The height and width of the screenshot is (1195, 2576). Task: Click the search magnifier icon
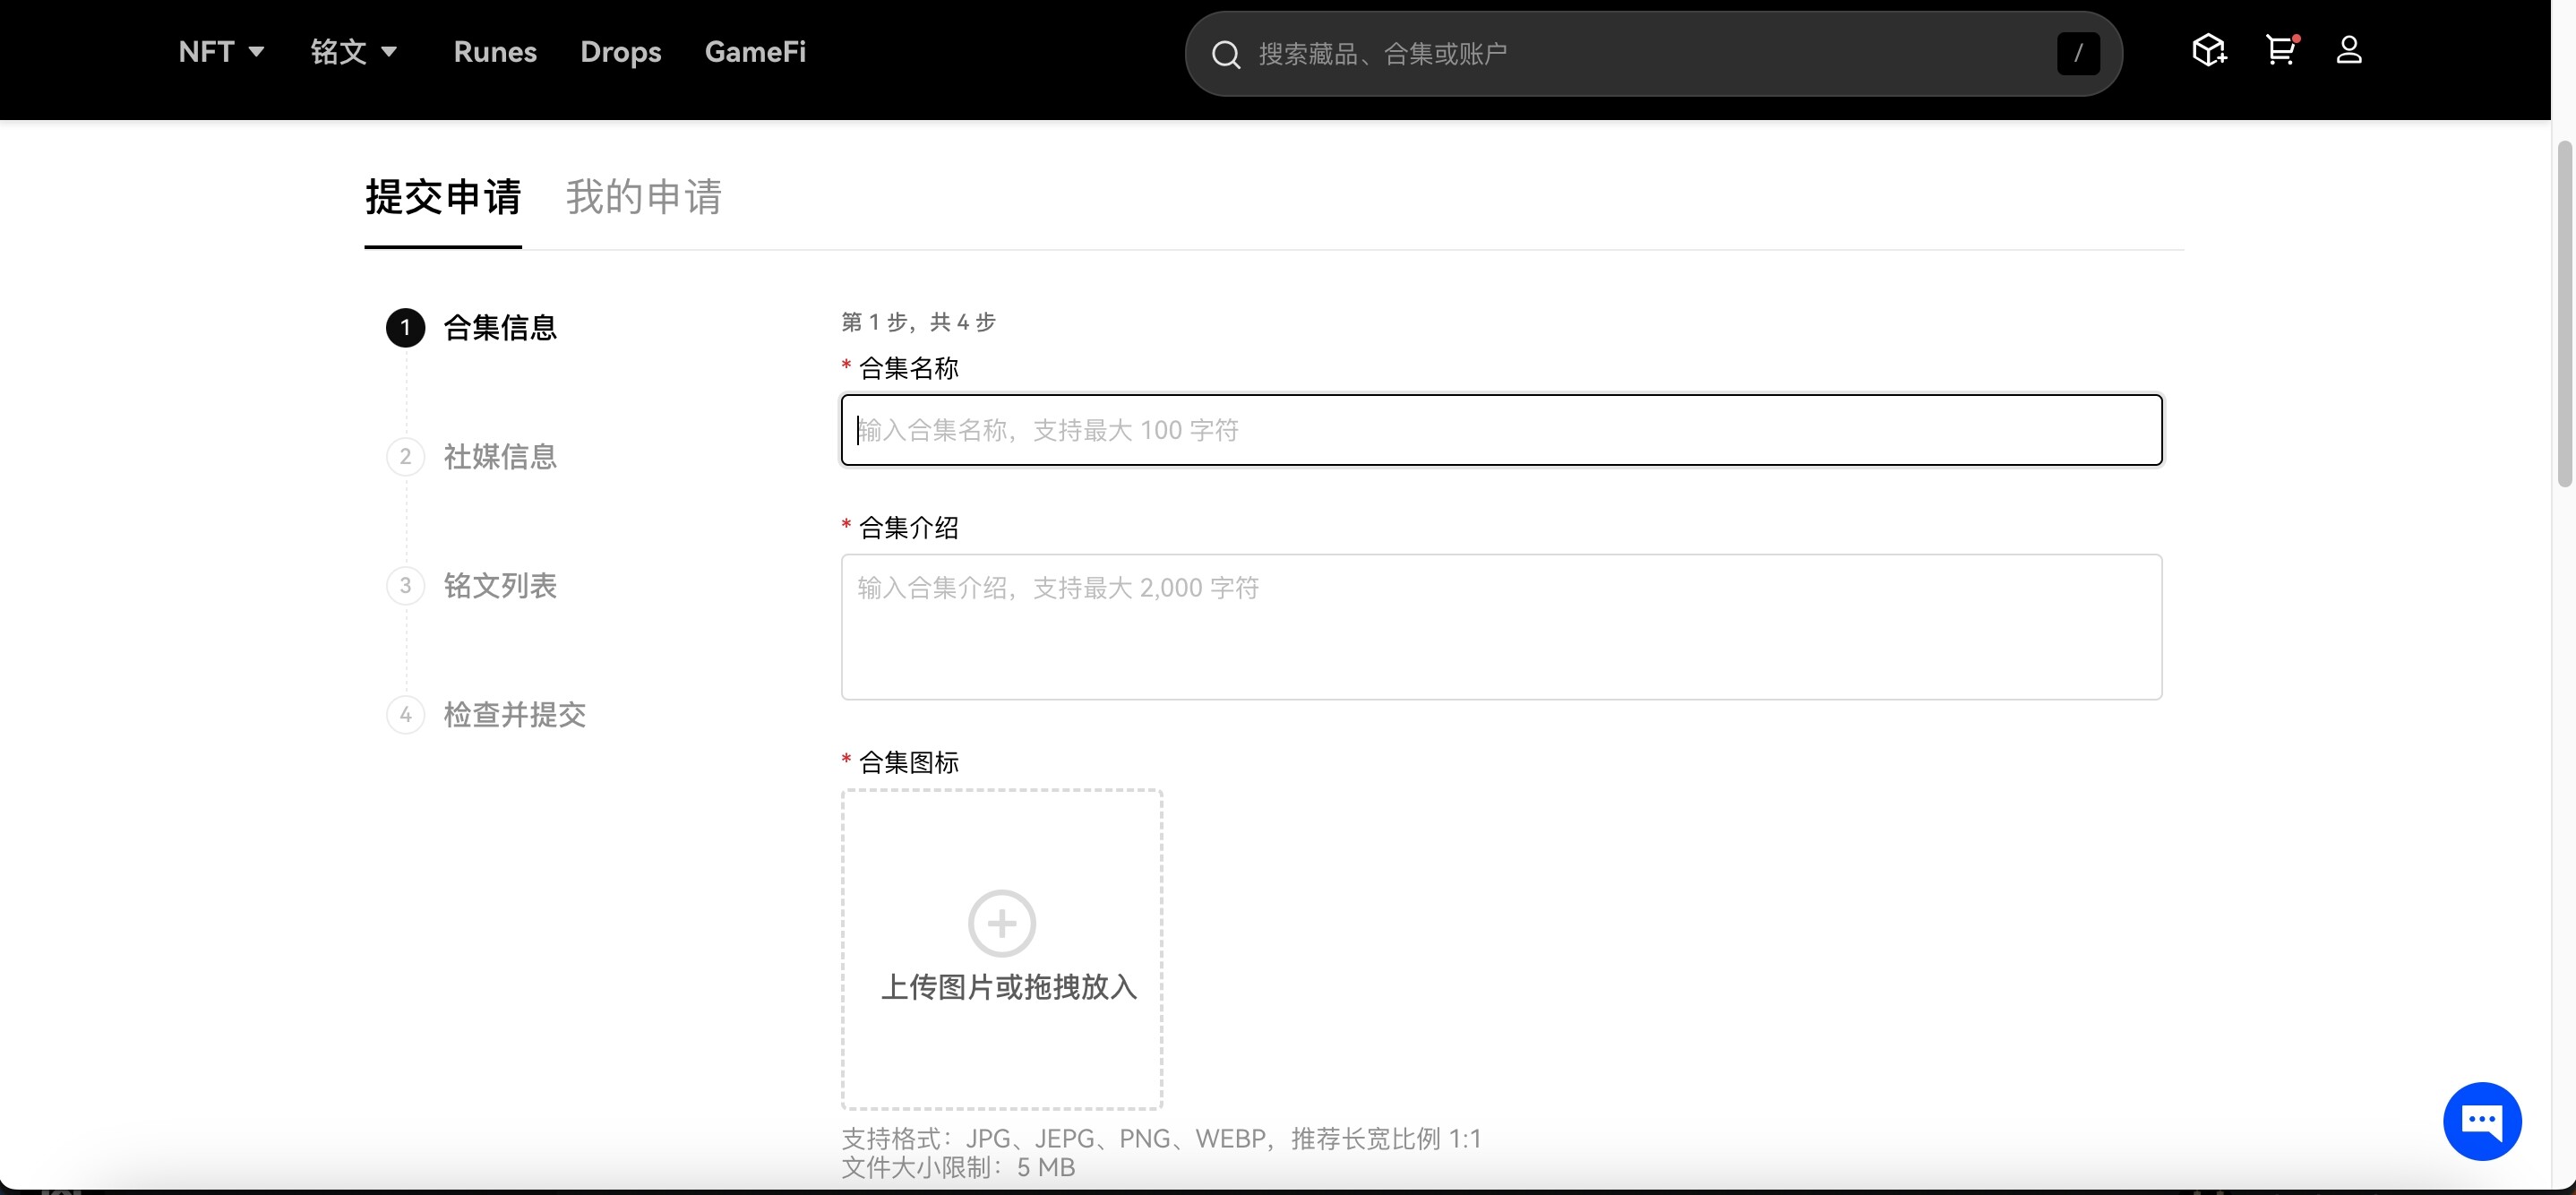coord(1226,55)
